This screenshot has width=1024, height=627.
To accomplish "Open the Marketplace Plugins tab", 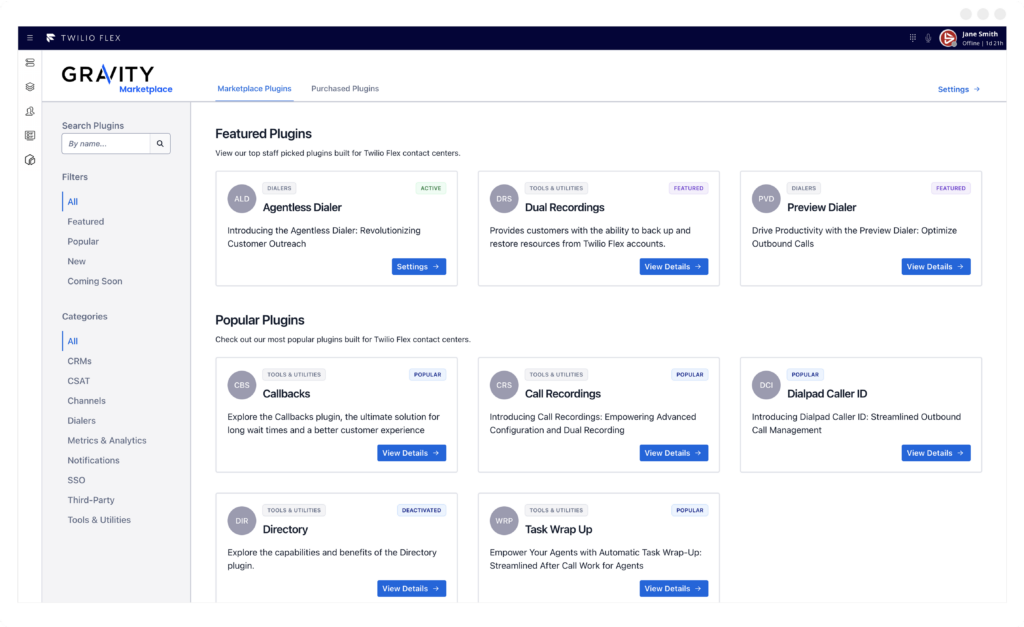I will pyautogui.click(x=254, y=88).
